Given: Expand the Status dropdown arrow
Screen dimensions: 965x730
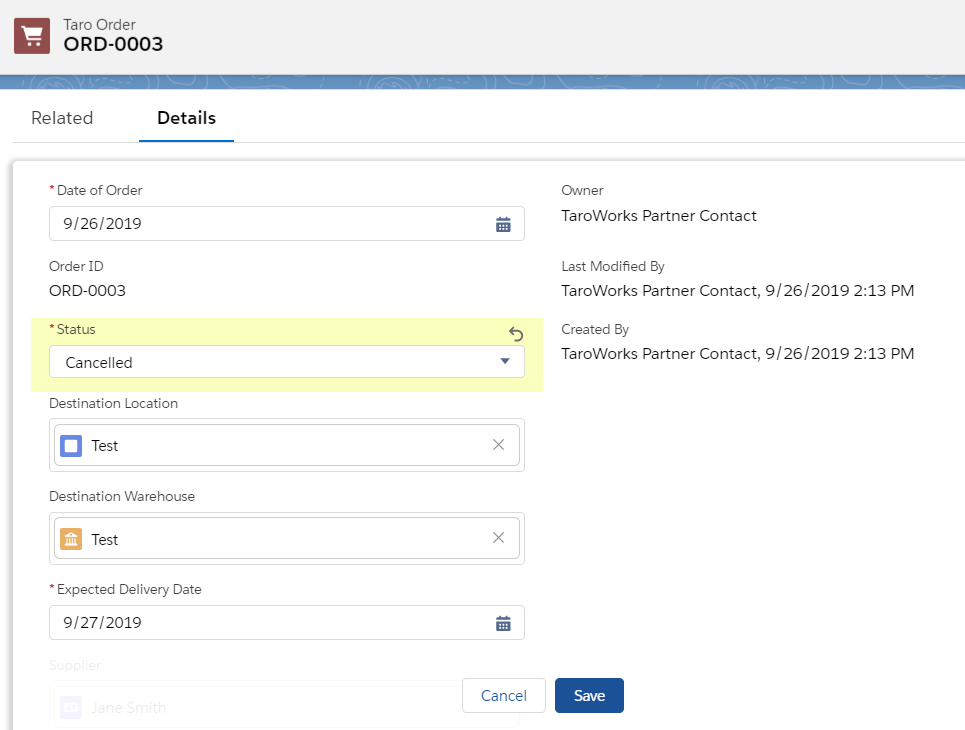Looking at the screenshot, I should click(505, 361).
